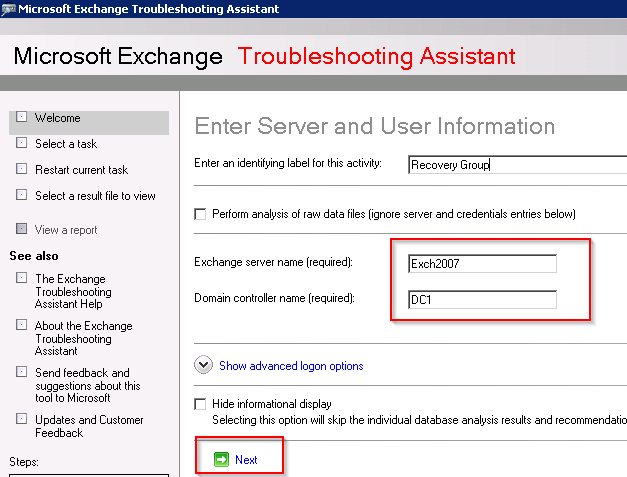Click the Next link

(x=246, y=460)
